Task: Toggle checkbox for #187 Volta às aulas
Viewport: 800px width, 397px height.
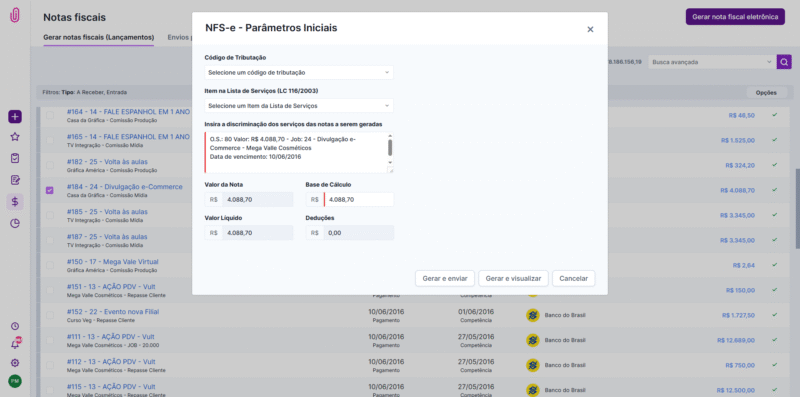Action: (x=49, y=240)
